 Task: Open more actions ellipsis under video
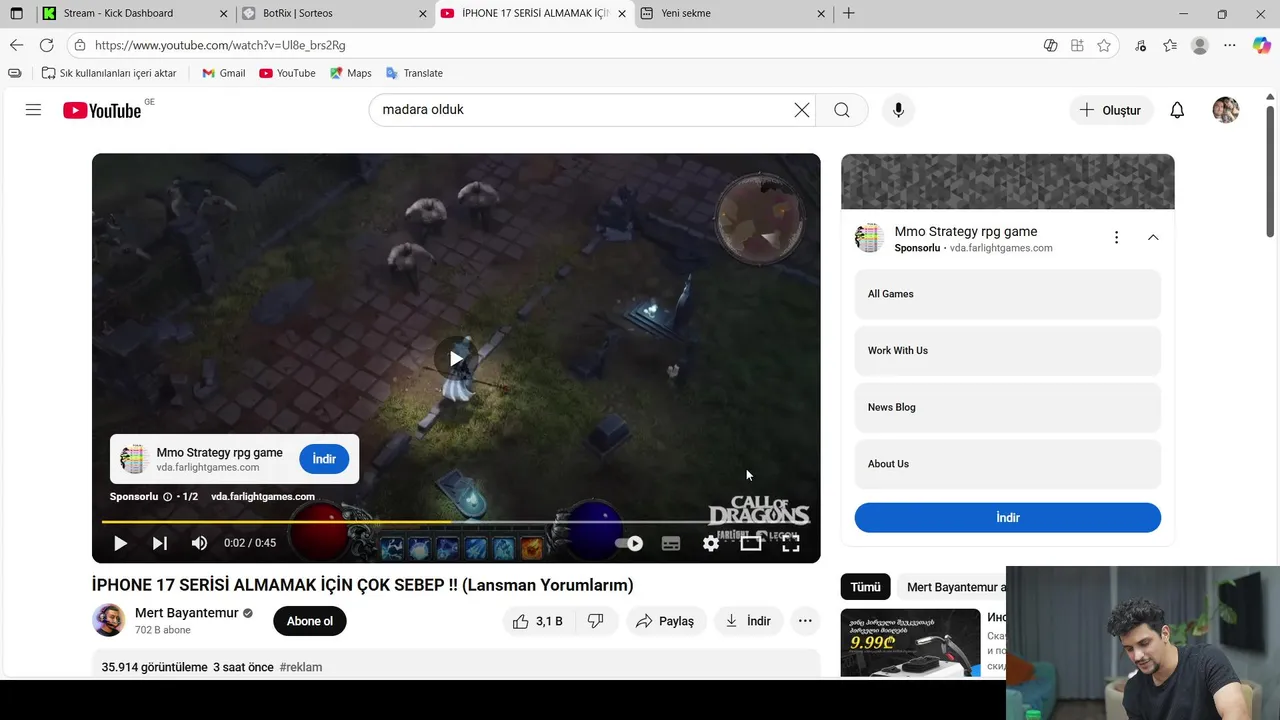[x=805, y=621]
